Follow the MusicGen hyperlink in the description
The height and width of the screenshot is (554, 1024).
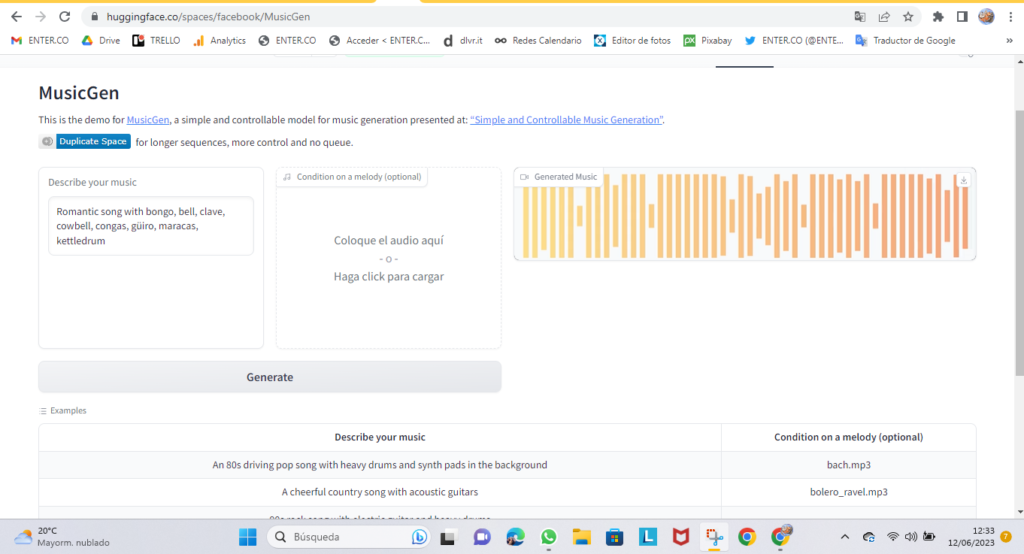click(148, 120)
